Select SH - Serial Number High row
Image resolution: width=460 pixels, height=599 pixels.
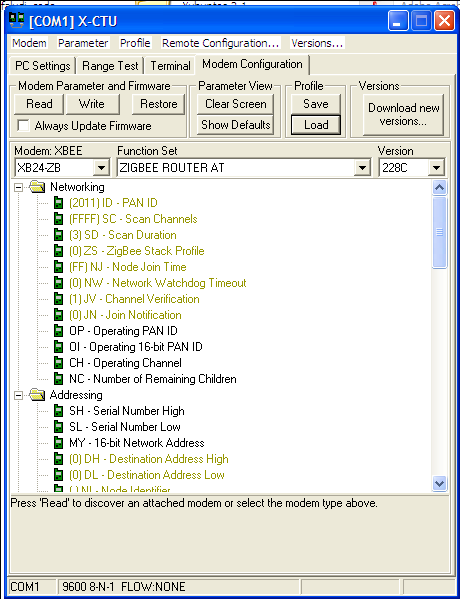[127, 411]
